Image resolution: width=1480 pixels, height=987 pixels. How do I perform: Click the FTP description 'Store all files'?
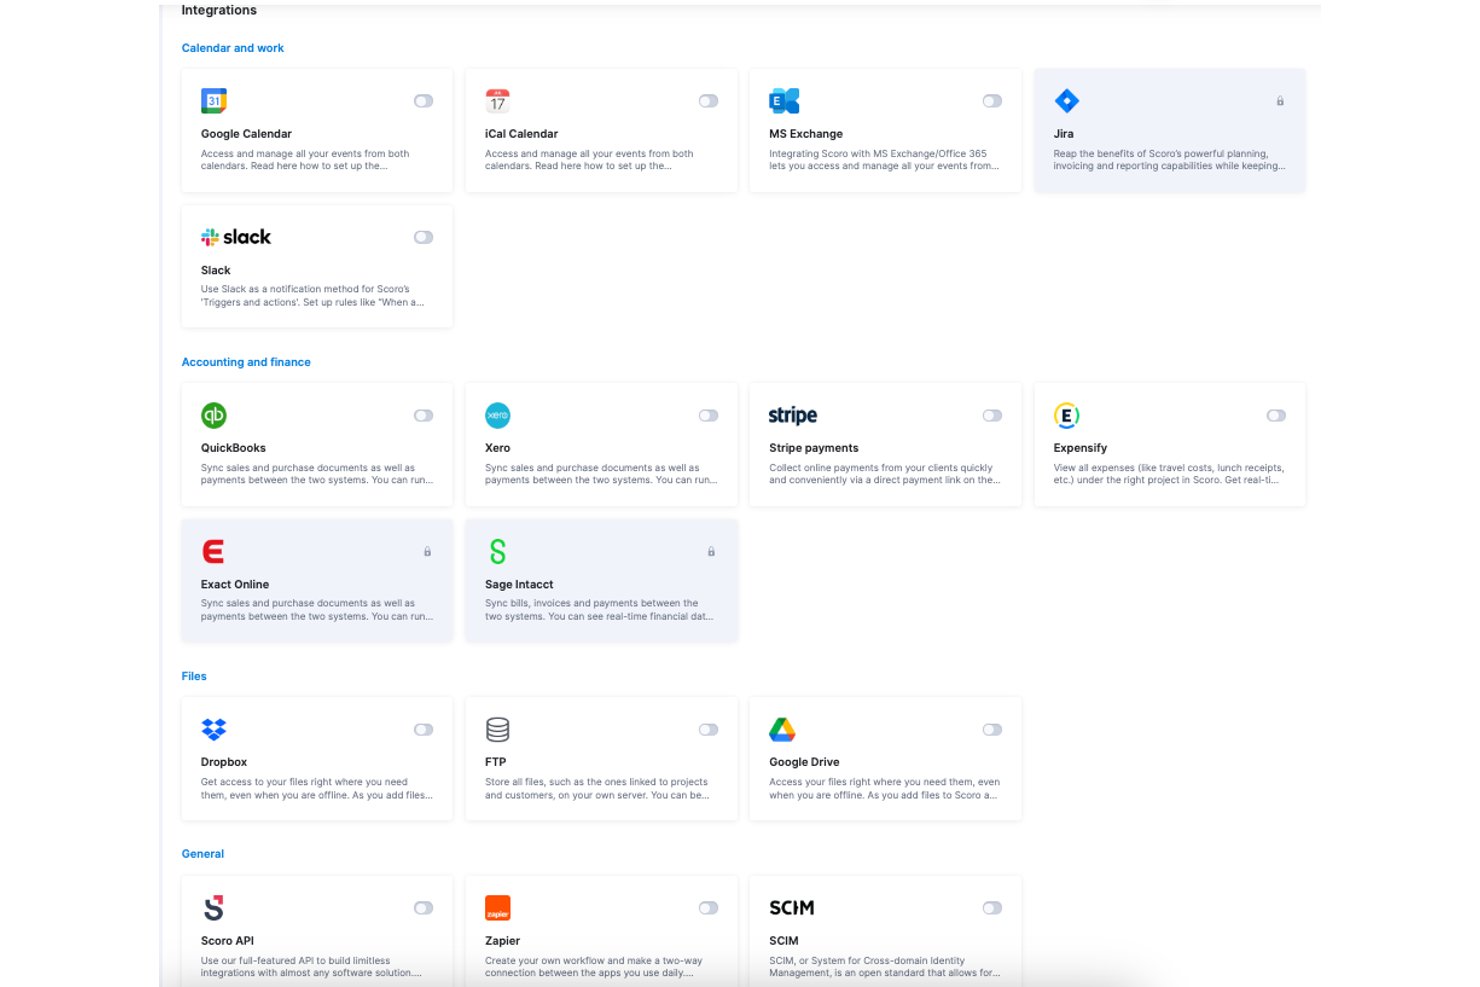point(597,788)
